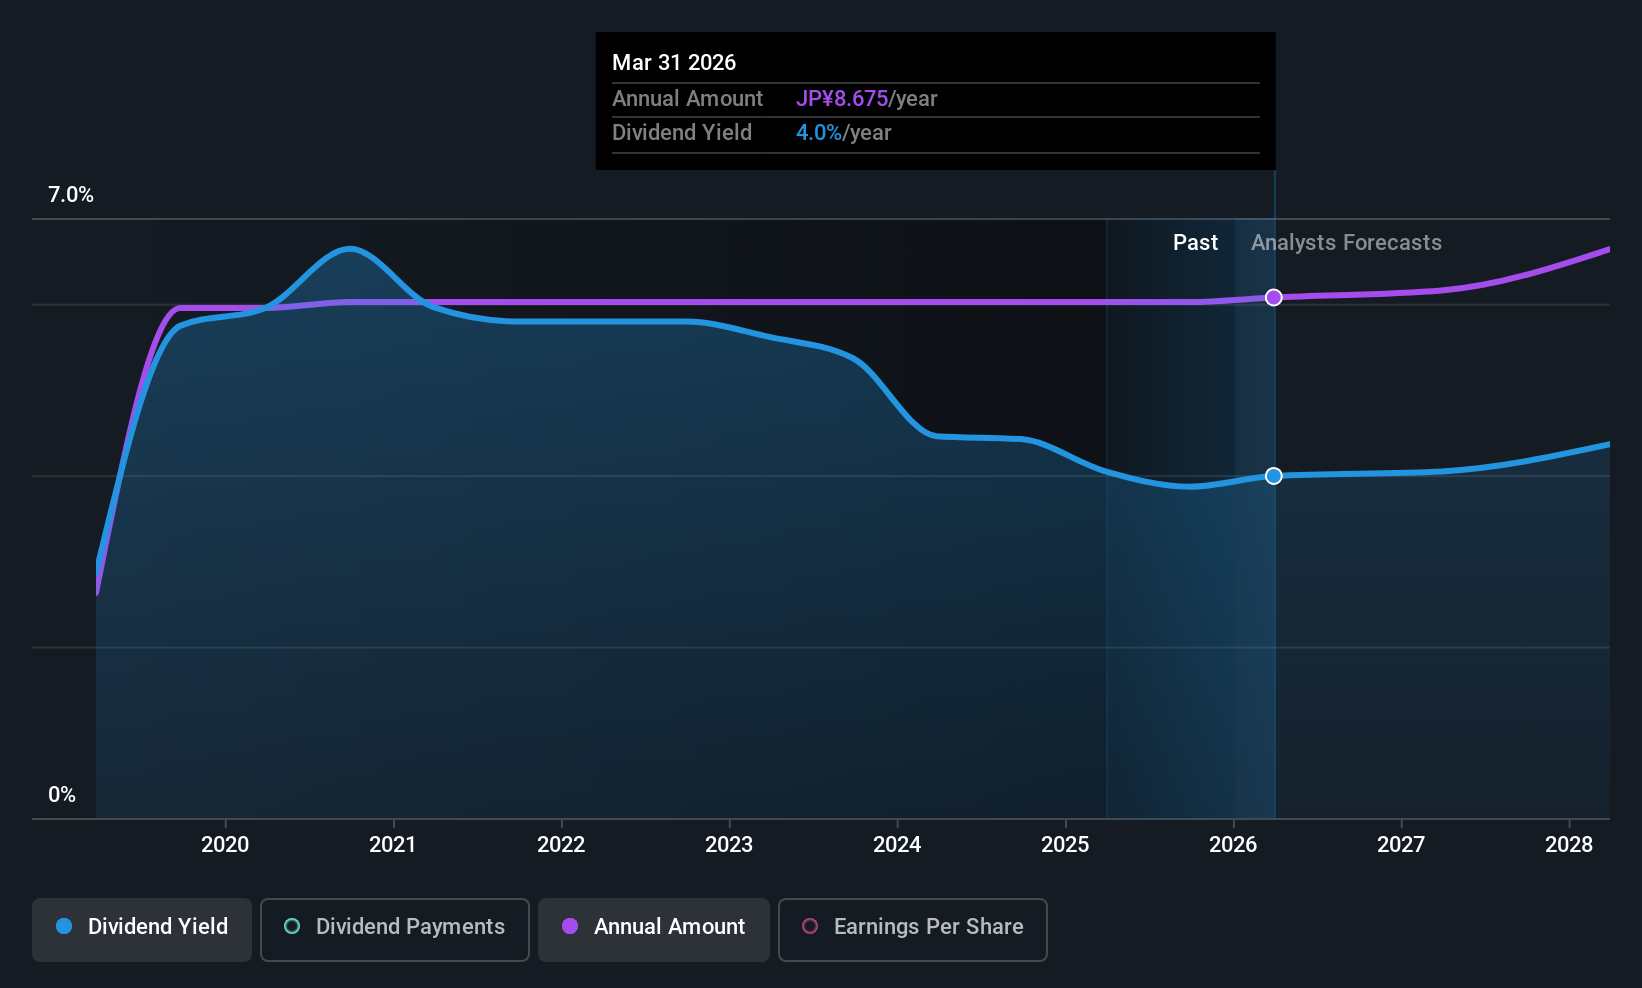Click the 2025 x-axis label
The image size is (1642, 988).
point(1065,845)
